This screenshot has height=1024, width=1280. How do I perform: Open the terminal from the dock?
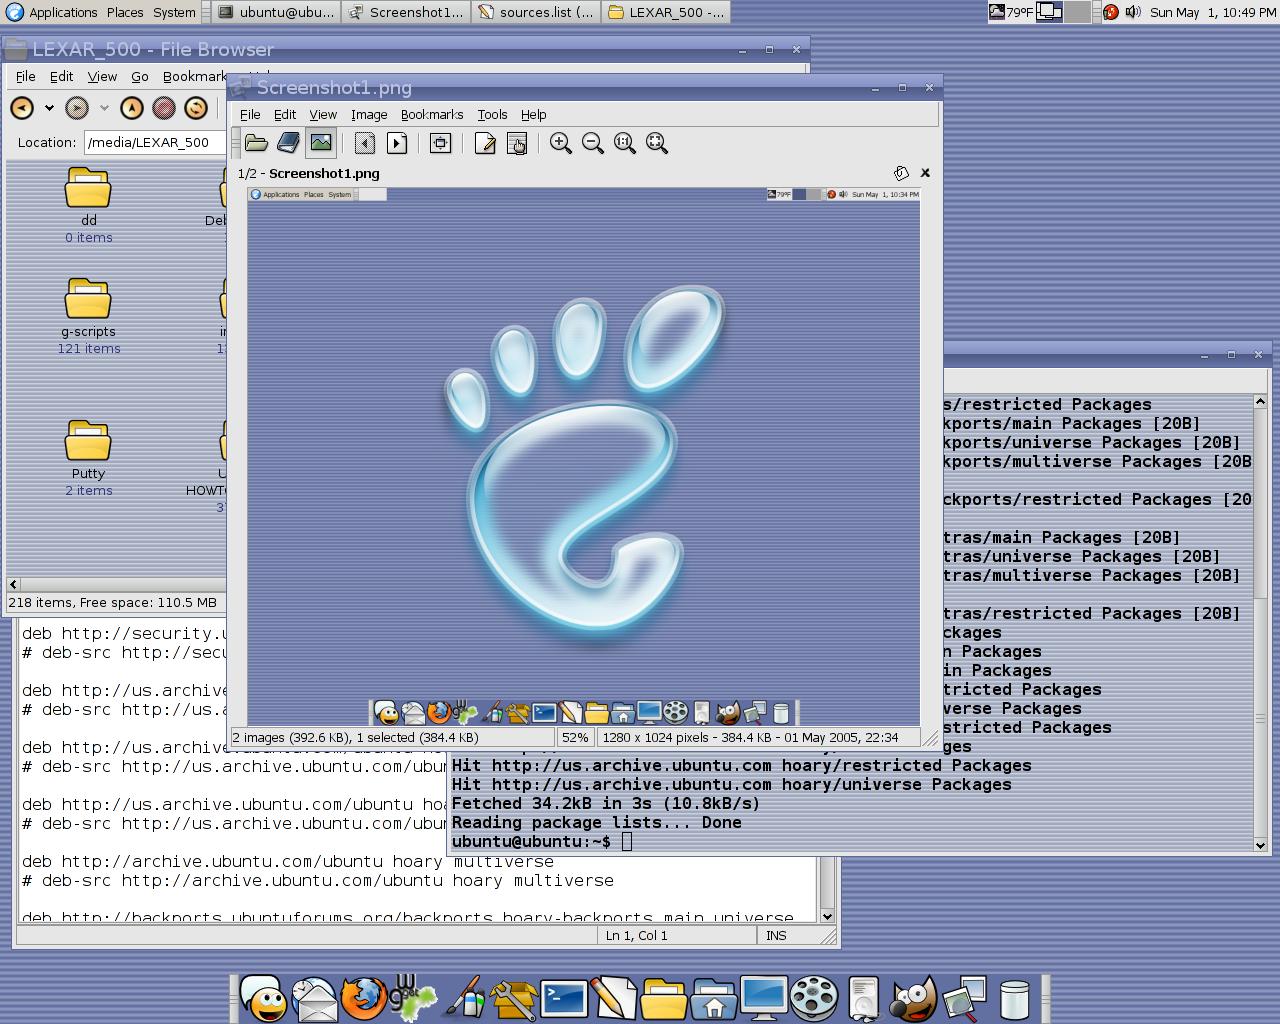point(564,998)
